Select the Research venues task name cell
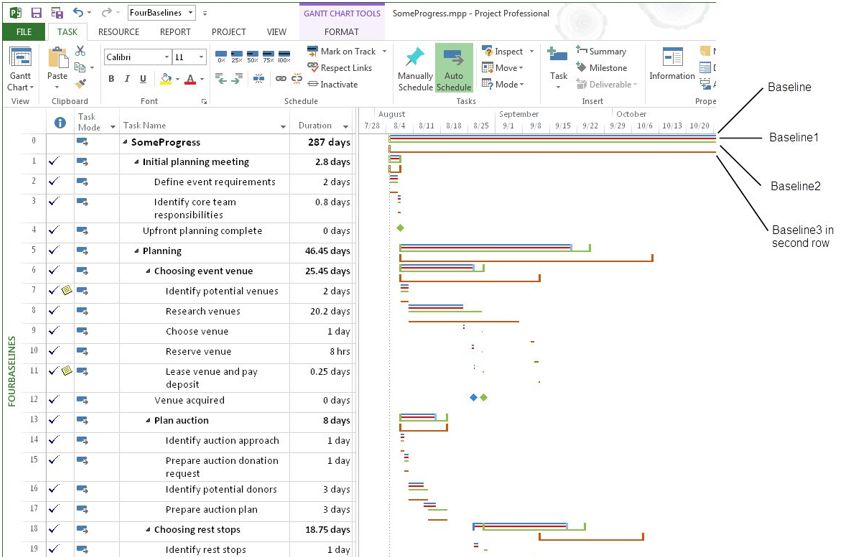This screenshot has width=850, height=557. tap(204, 311)
